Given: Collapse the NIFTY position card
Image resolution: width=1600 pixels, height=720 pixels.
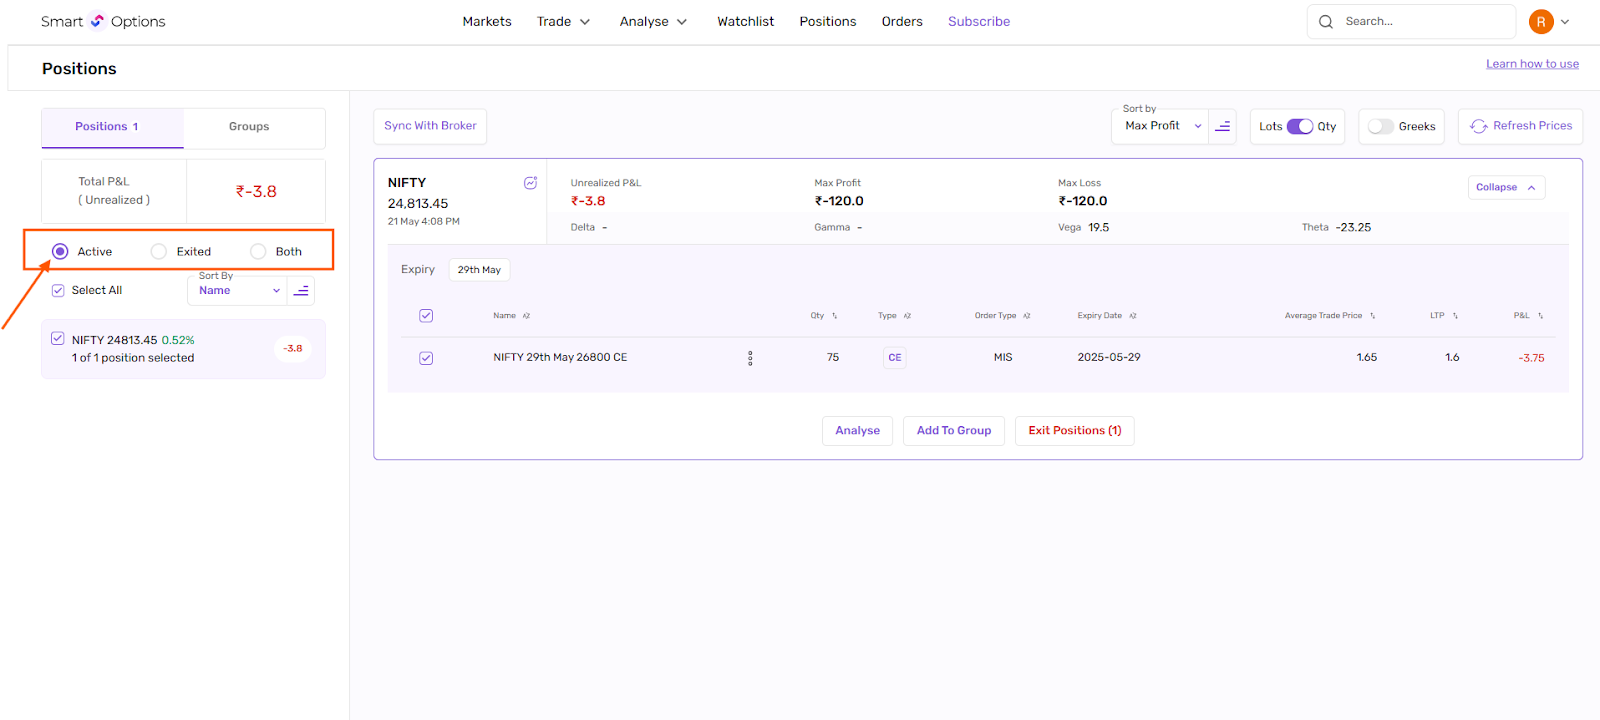Looking at the screenshot, I should pos(1506,187).
